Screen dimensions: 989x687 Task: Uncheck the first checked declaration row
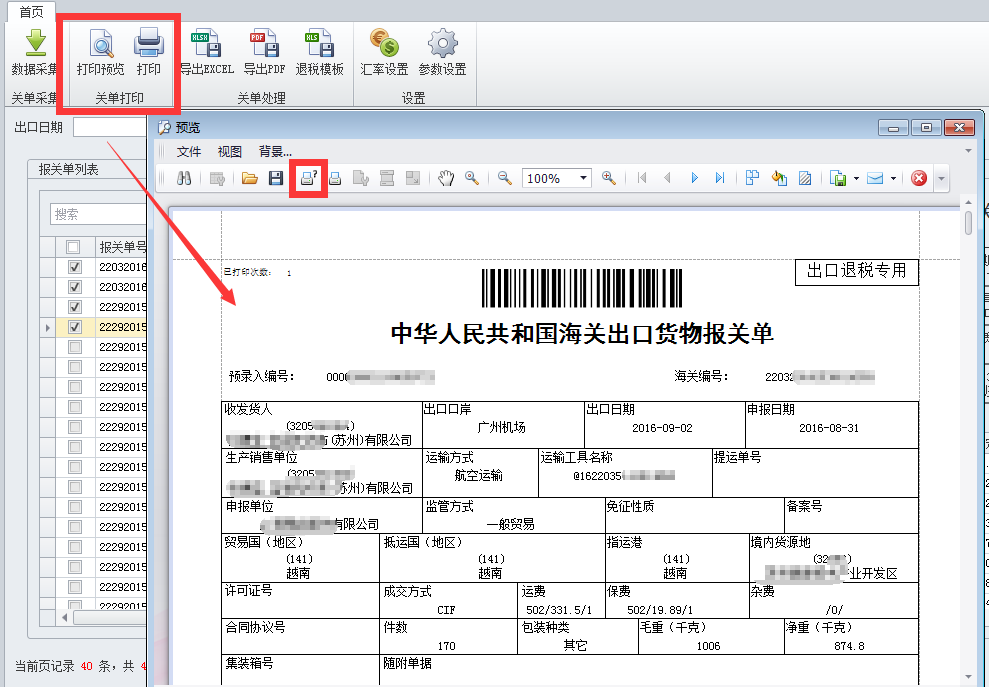click(x=74, y=268)
